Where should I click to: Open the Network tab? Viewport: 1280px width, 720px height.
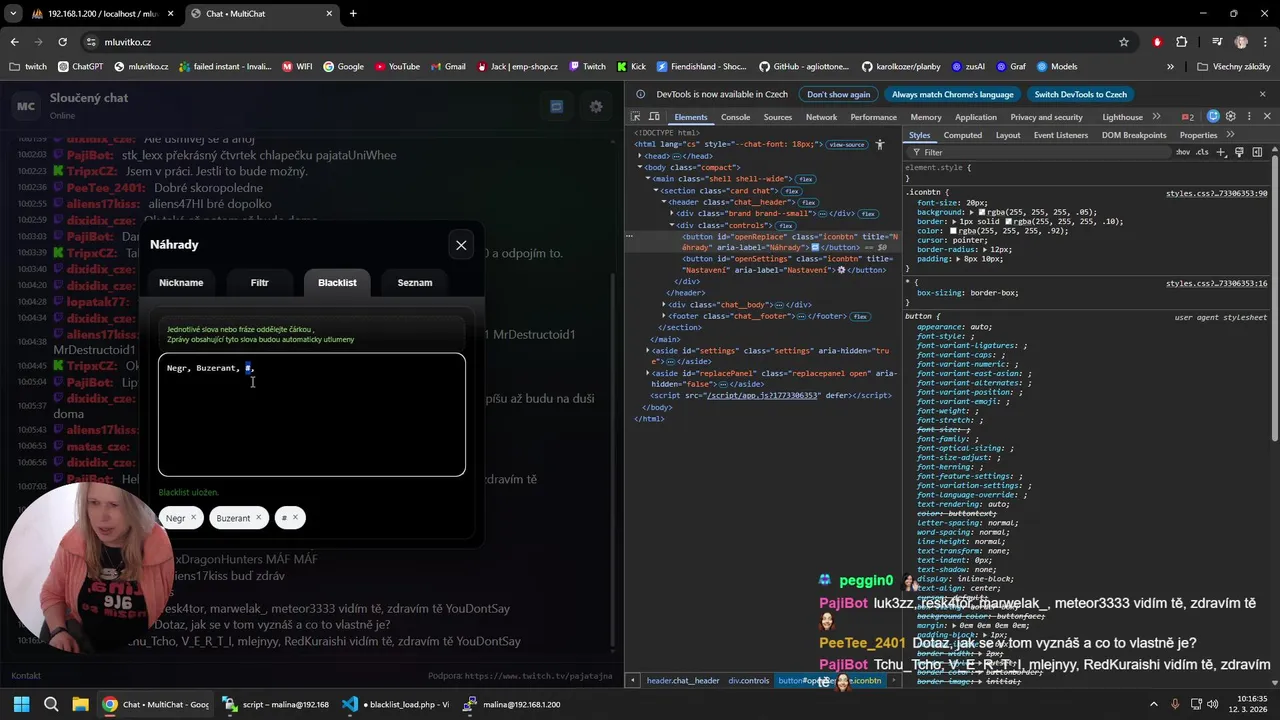[x=821, y=117]
